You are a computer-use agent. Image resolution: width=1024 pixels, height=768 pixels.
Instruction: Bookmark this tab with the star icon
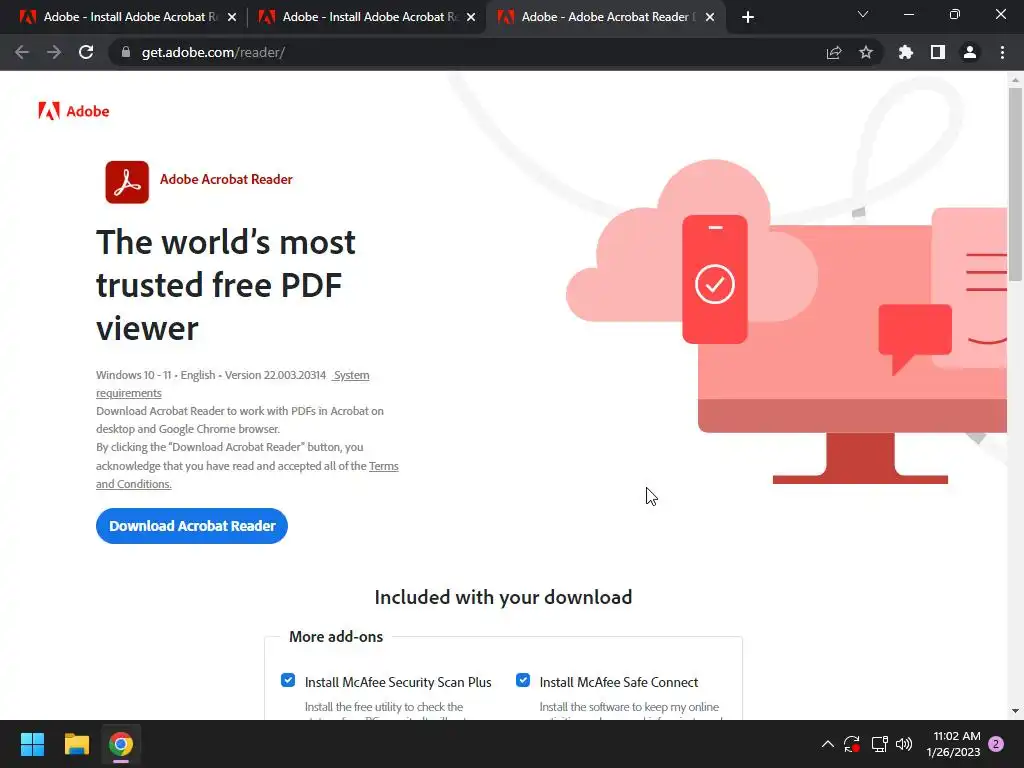[x=866, y=52]
